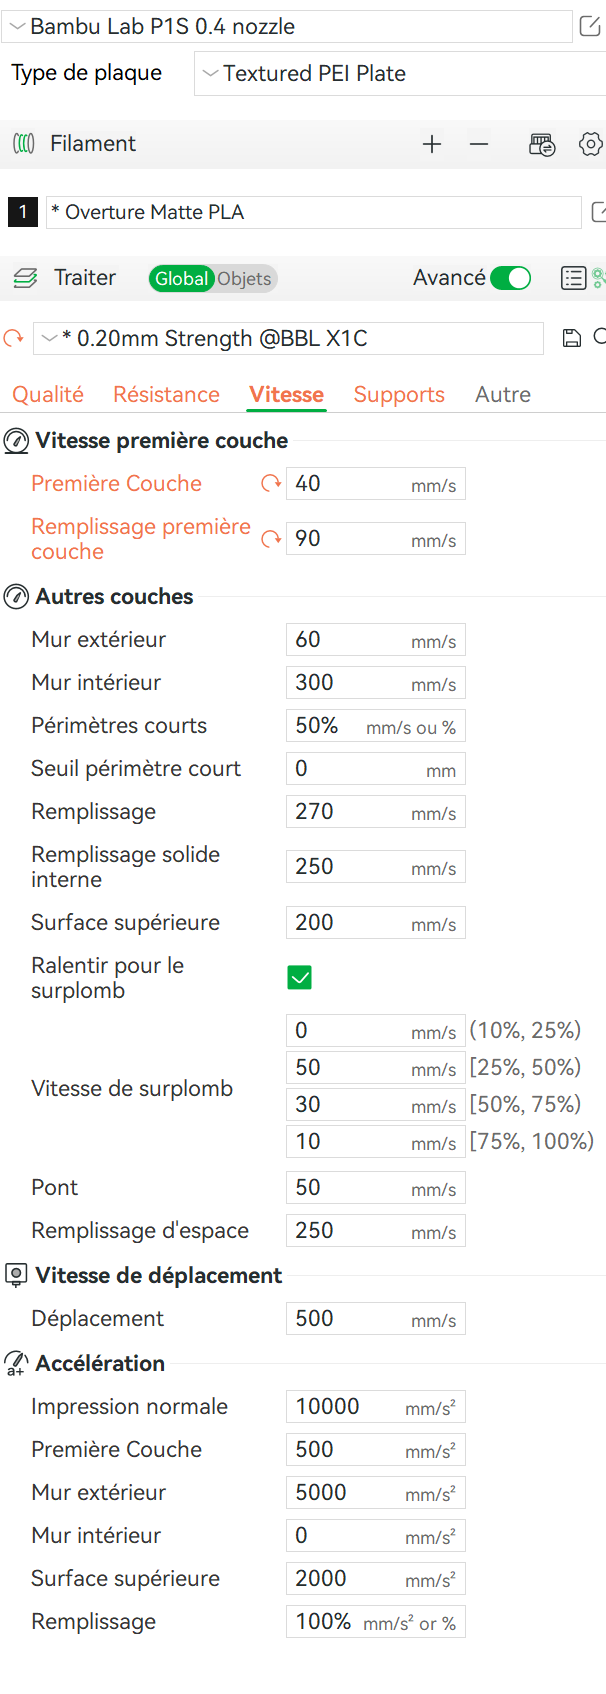
Task: Click the save process preset icon
Action: coord(572,338)
